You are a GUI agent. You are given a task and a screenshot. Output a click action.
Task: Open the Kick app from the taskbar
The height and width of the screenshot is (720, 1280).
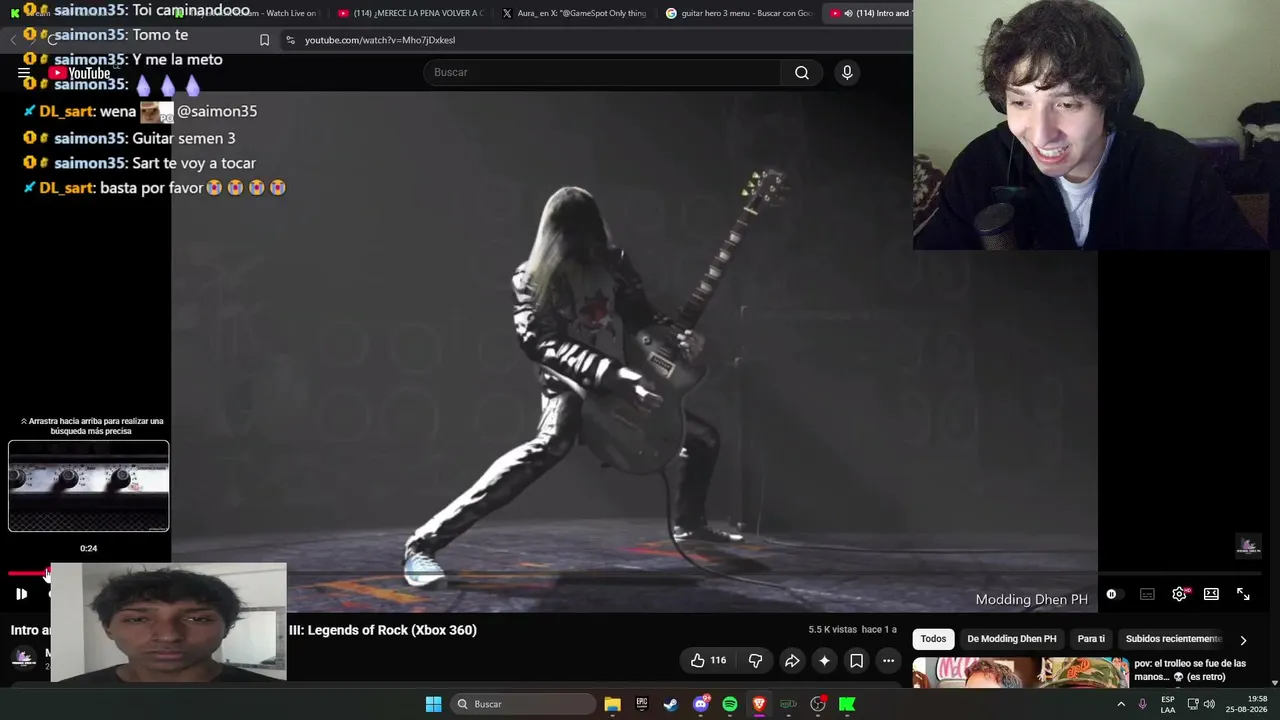click(847, 704)
